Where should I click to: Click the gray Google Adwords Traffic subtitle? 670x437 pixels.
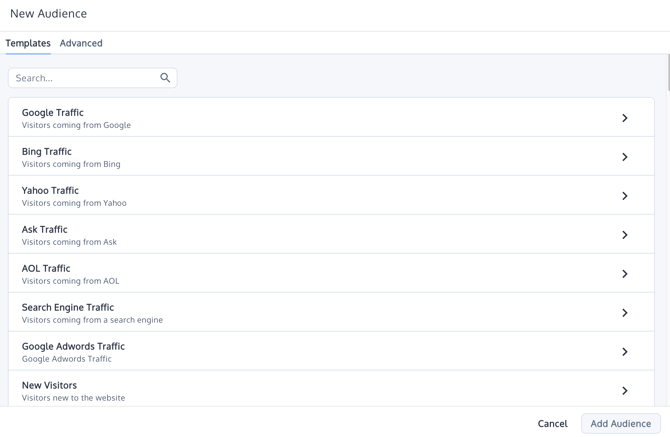(x=67, y=359)
